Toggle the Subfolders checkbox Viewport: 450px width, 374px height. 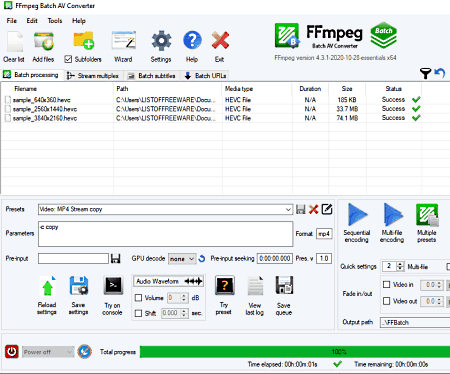tap(68, 59)
